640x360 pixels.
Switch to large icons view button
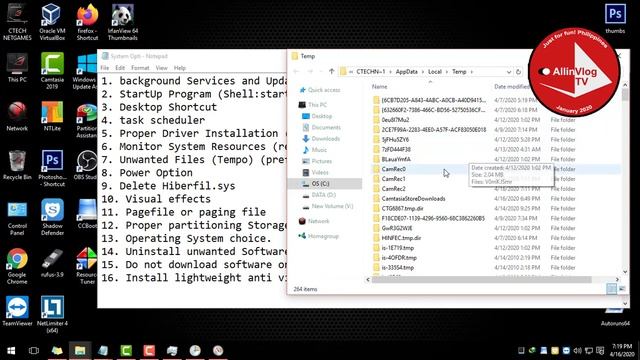[x=622, y=289]
